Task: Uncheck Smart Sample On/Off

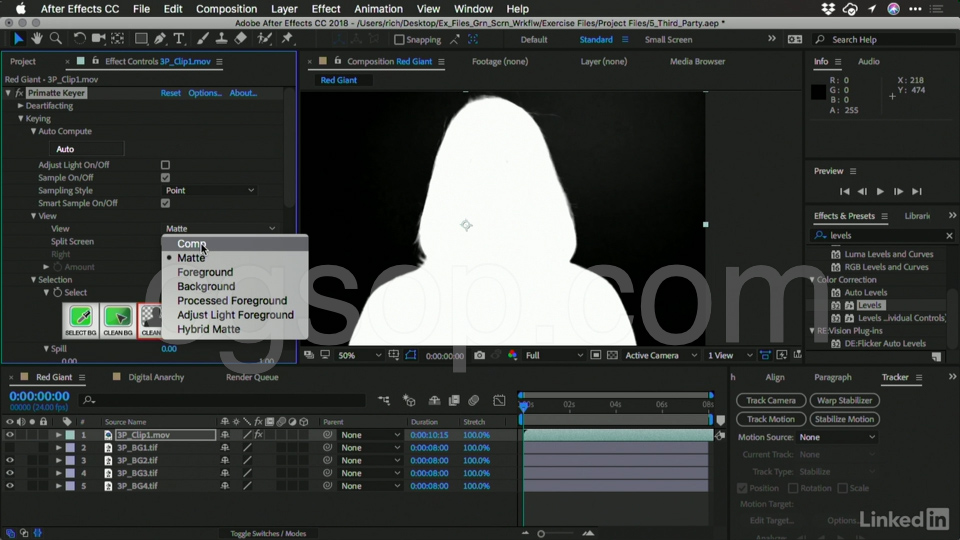Action: point(165,203)
